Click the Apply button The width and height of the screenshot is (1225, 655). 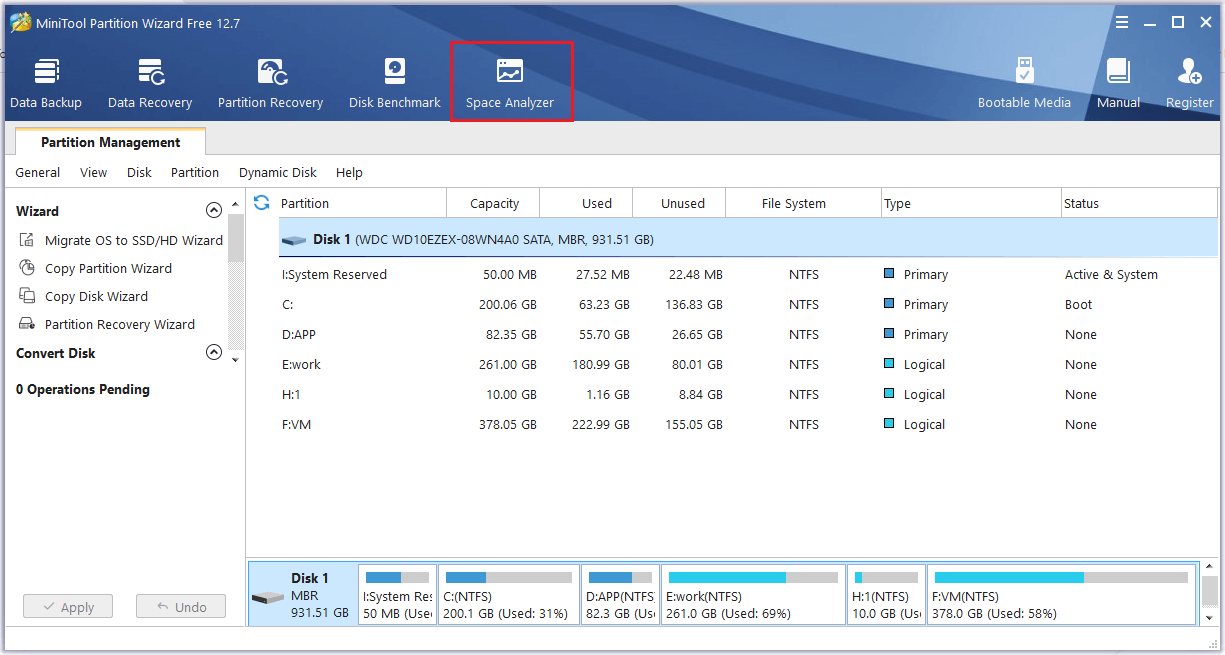pos(68,606)
